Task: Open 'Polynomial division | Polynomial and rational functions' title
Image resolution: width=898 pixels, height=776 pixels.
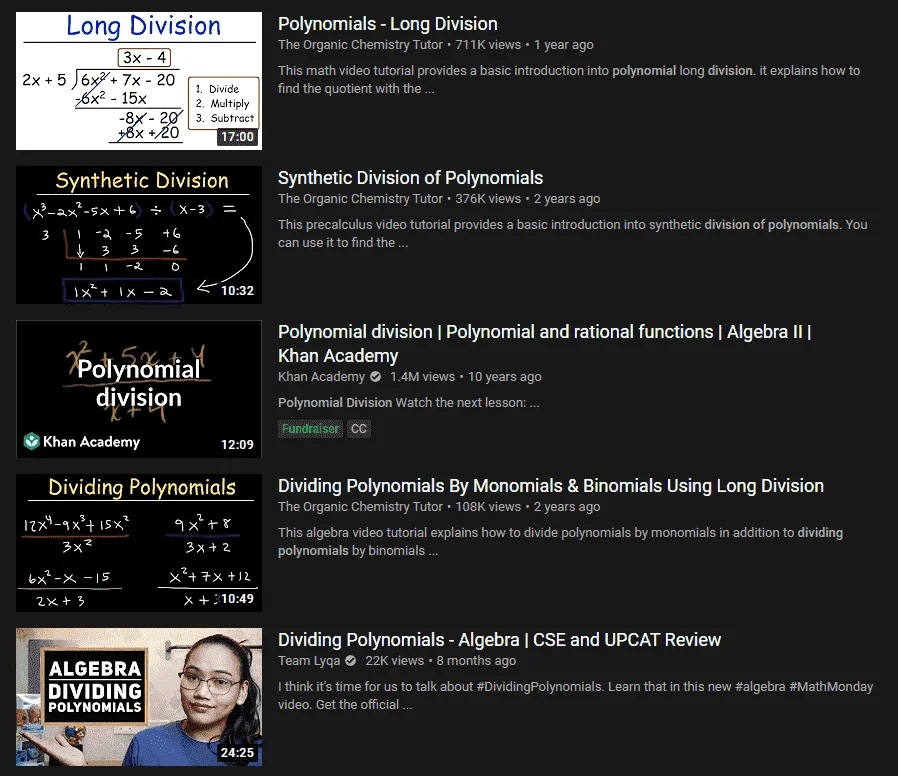Action: click(x=544, y=344)
